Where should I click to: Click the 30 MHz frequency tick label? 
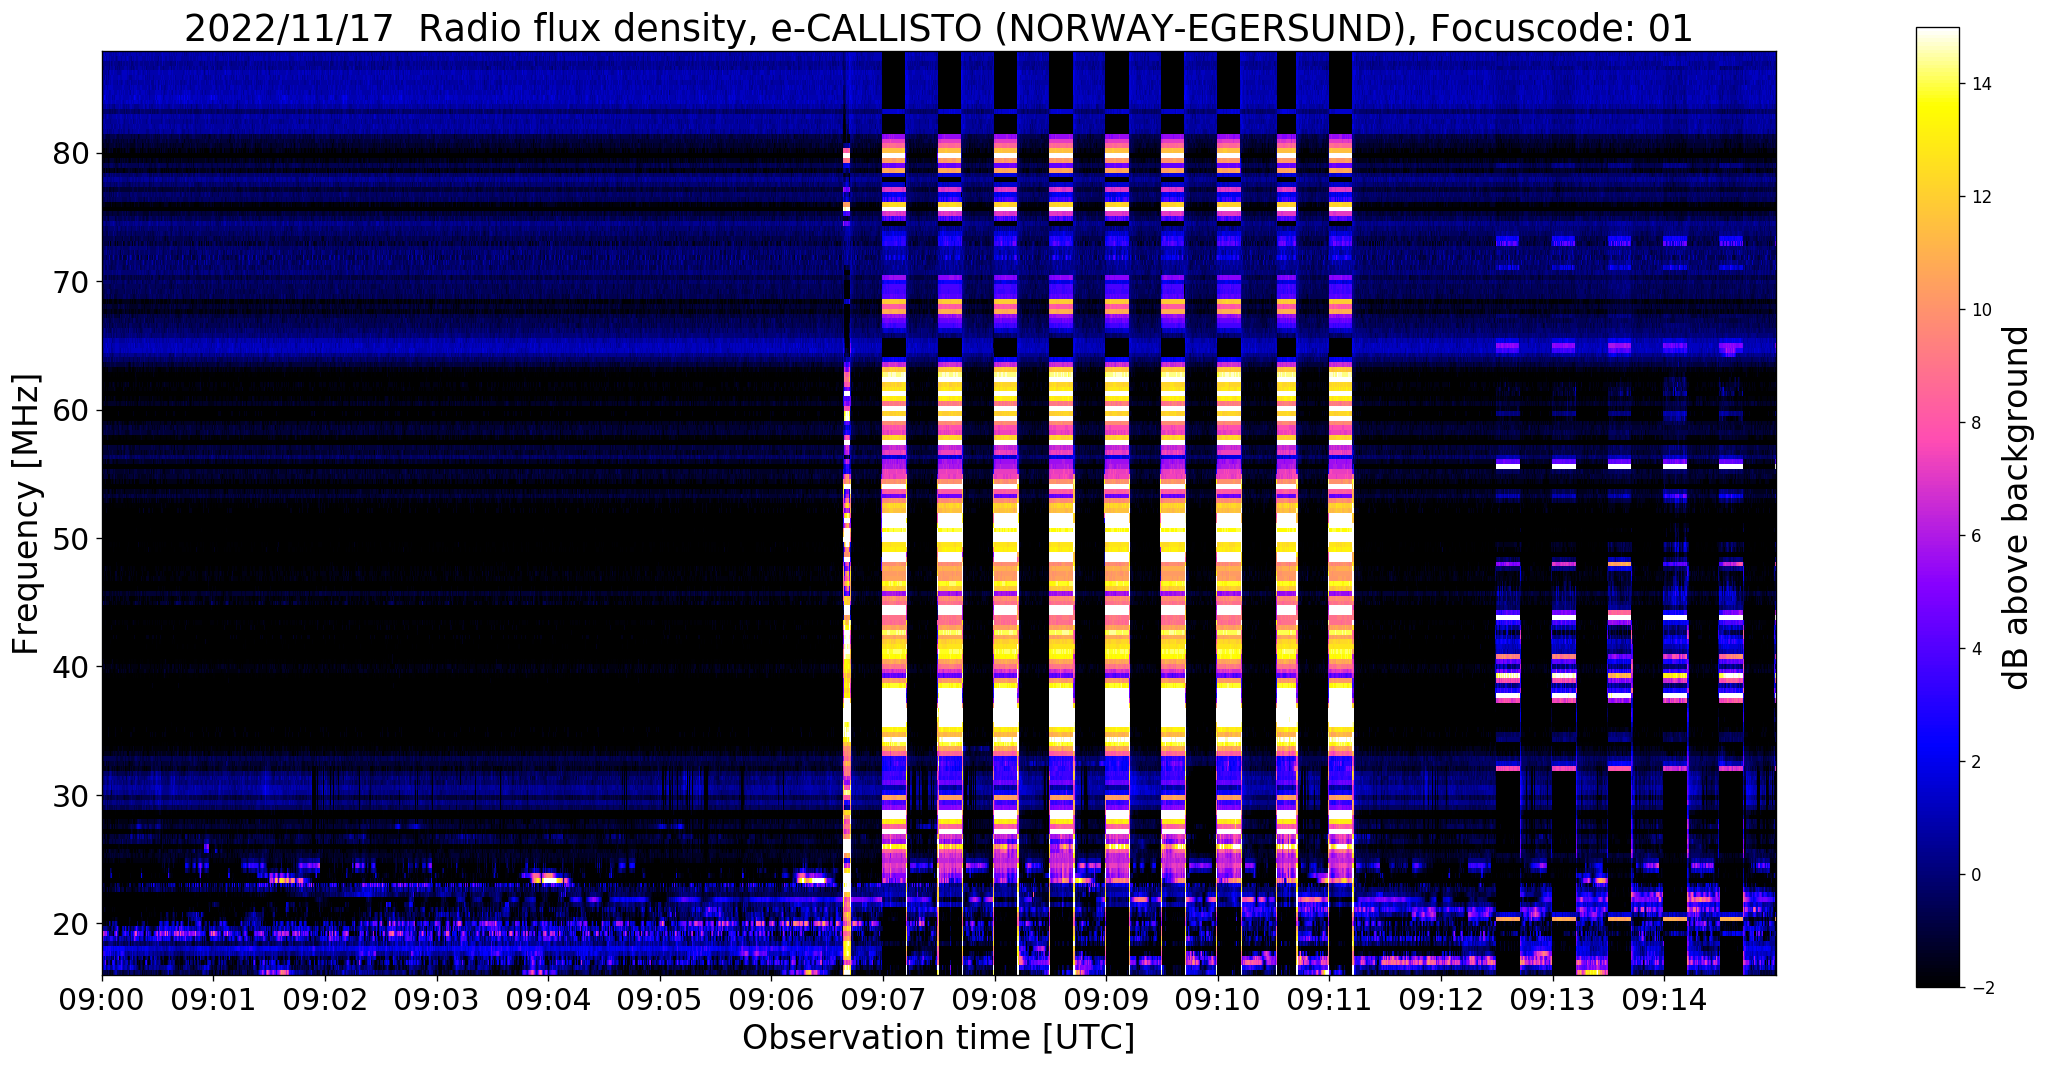[71, 795]
